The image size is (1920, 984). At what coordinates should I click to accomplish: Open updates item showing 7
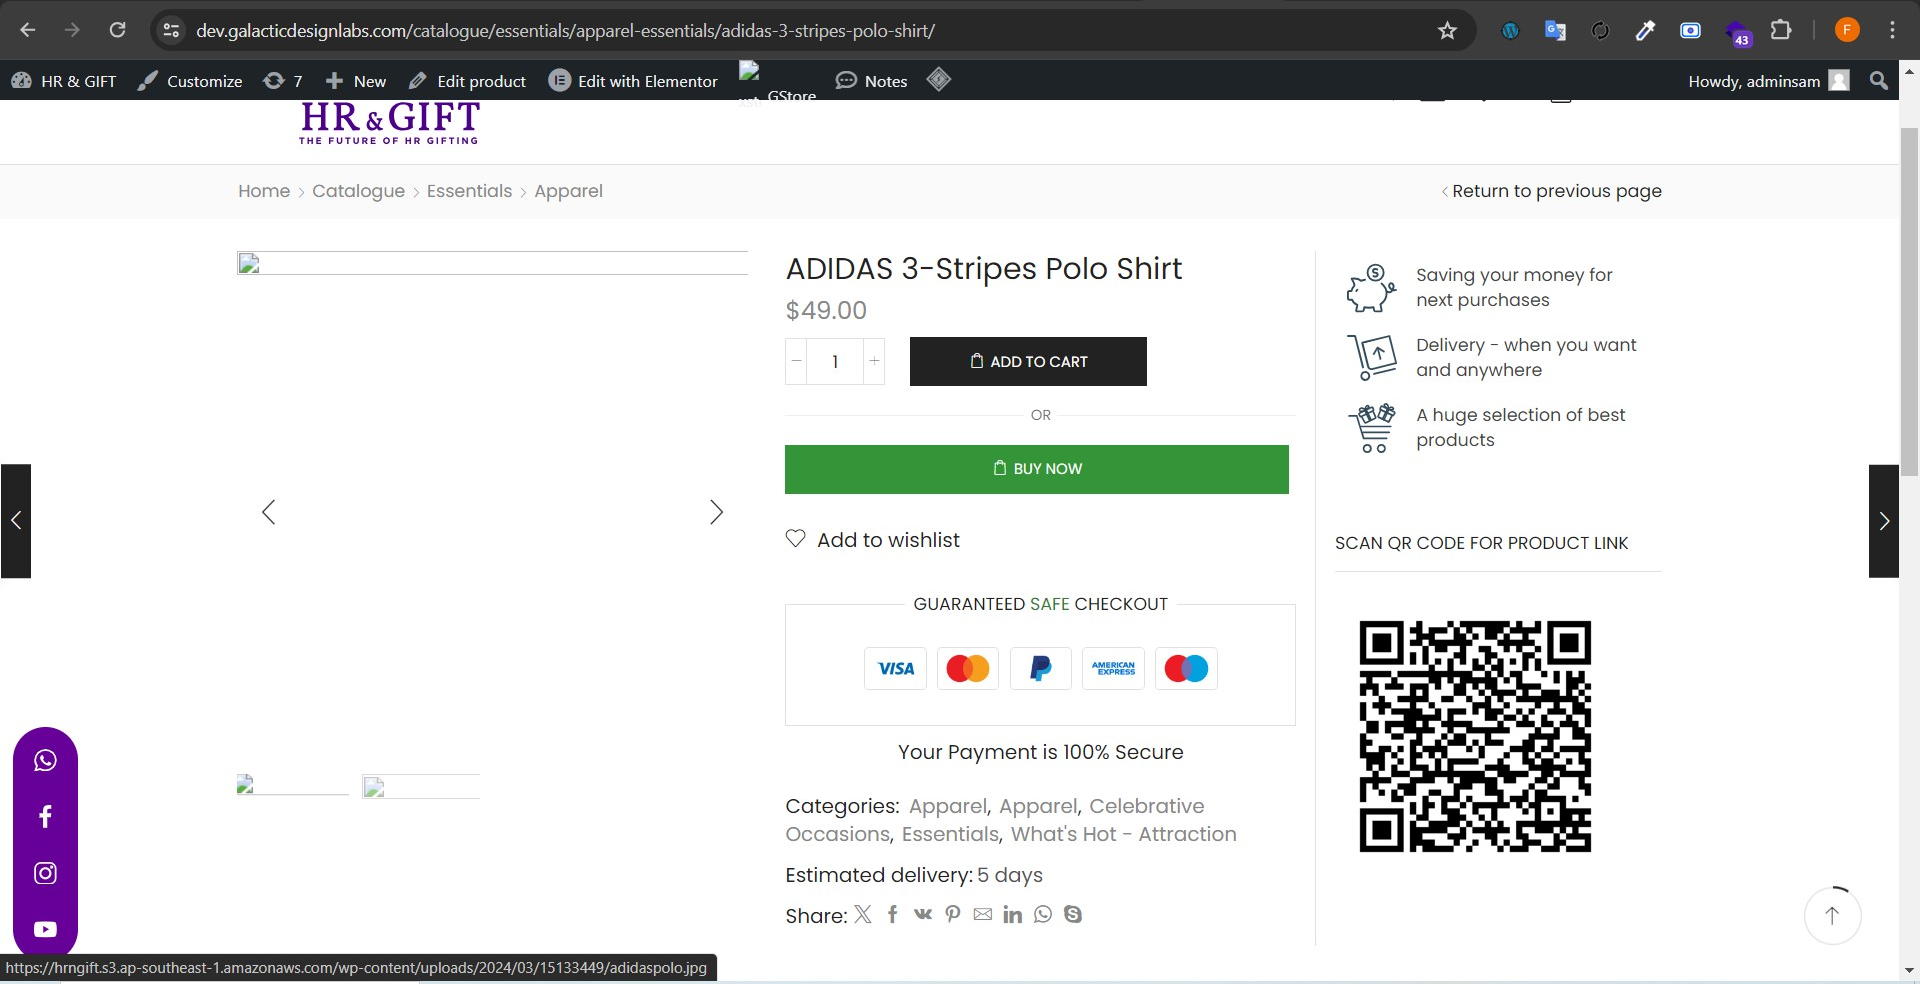tap(282, 81)
